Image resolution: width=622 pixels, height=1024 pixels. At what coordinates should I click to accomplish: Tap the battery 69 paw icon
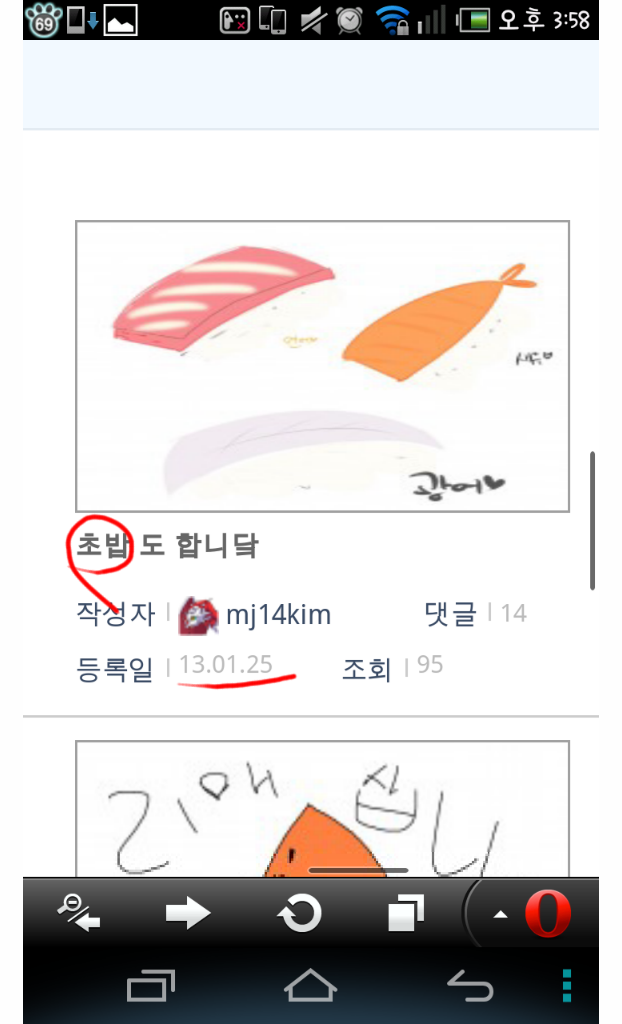tap(43, 20)
